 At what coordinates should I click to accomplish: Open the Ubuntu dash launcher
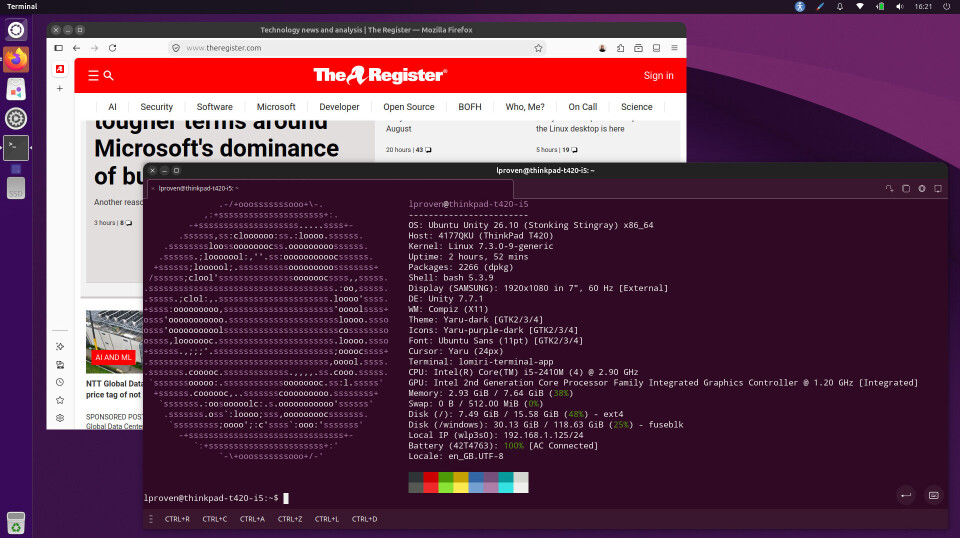(16, 30)
